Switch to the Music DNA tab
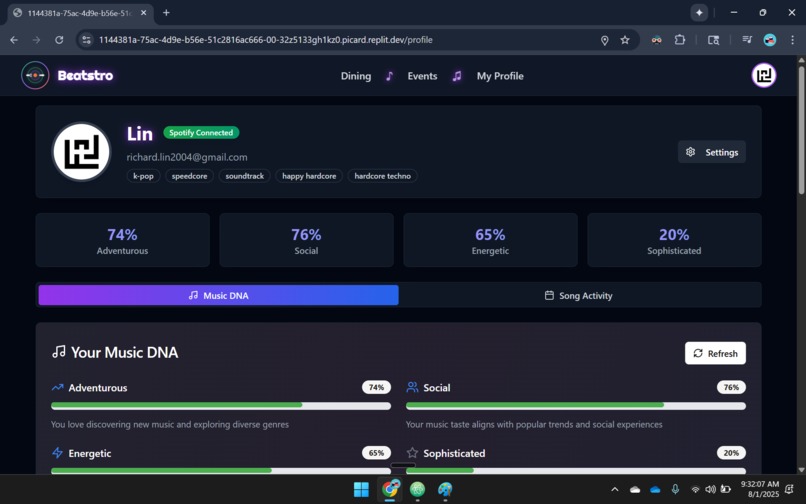This screenshot has width=806, height=504. (218, 295)
